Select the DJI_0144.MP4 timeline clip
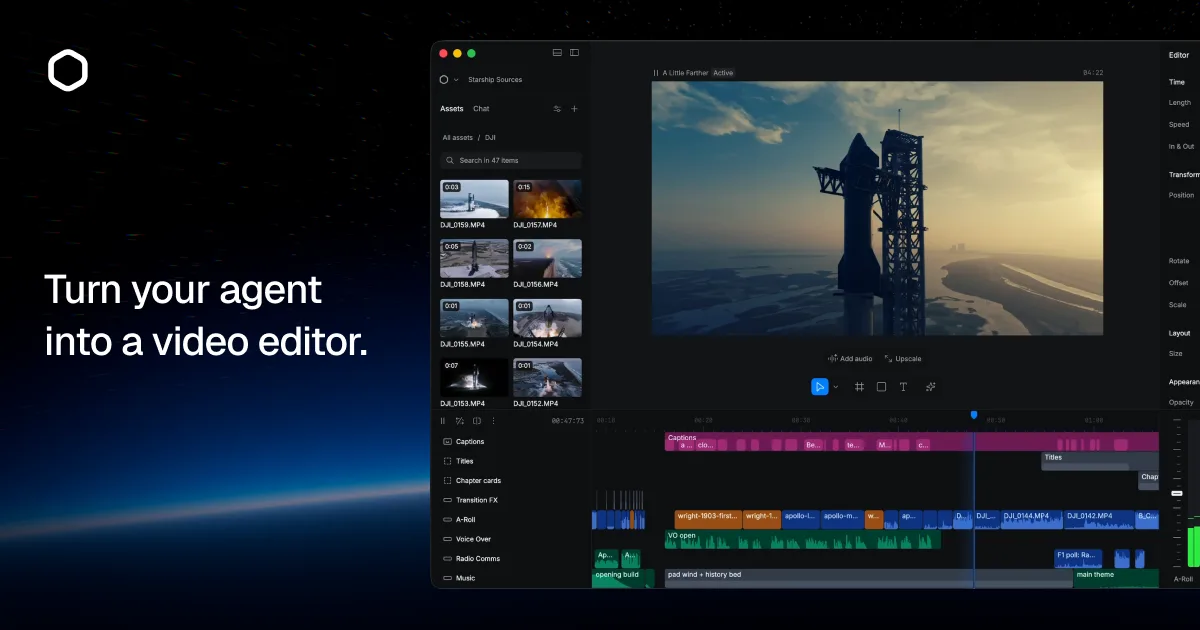 (x=1030, y=520)
